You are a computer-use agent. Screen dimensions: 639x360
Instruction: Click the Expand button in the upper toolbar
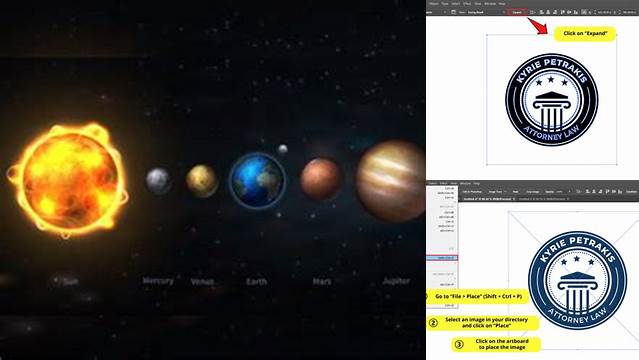tap(517, 12)
